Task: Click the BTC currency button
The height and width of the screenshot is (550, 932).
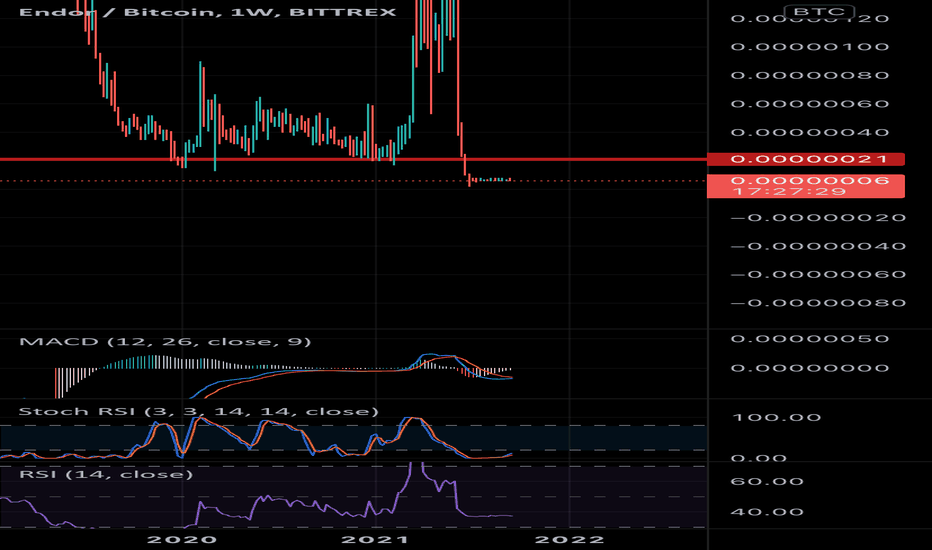Action: (x=820, y=11)
